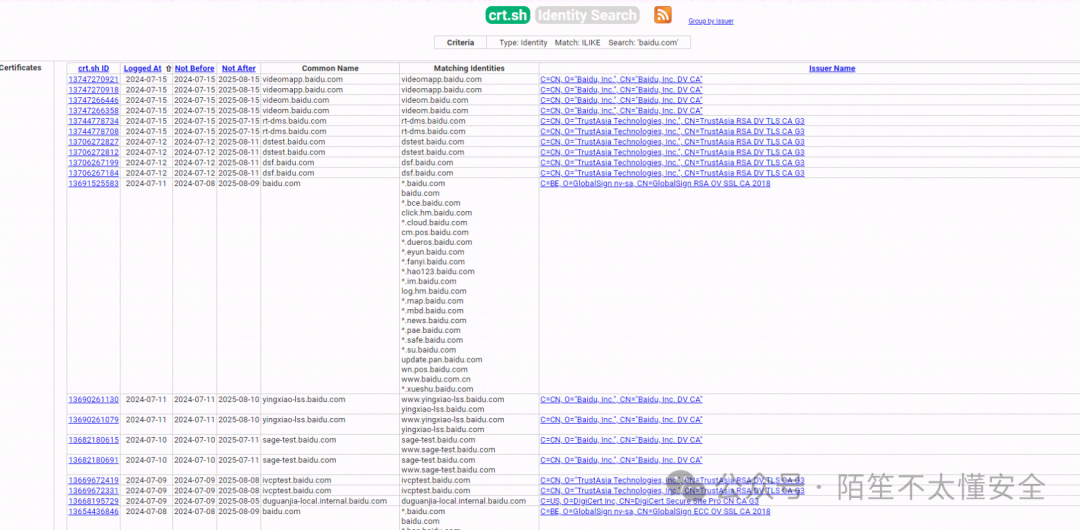Click the Criteria label cell
The width and height of the screenshot is (1080, 530).
[460, 43]
